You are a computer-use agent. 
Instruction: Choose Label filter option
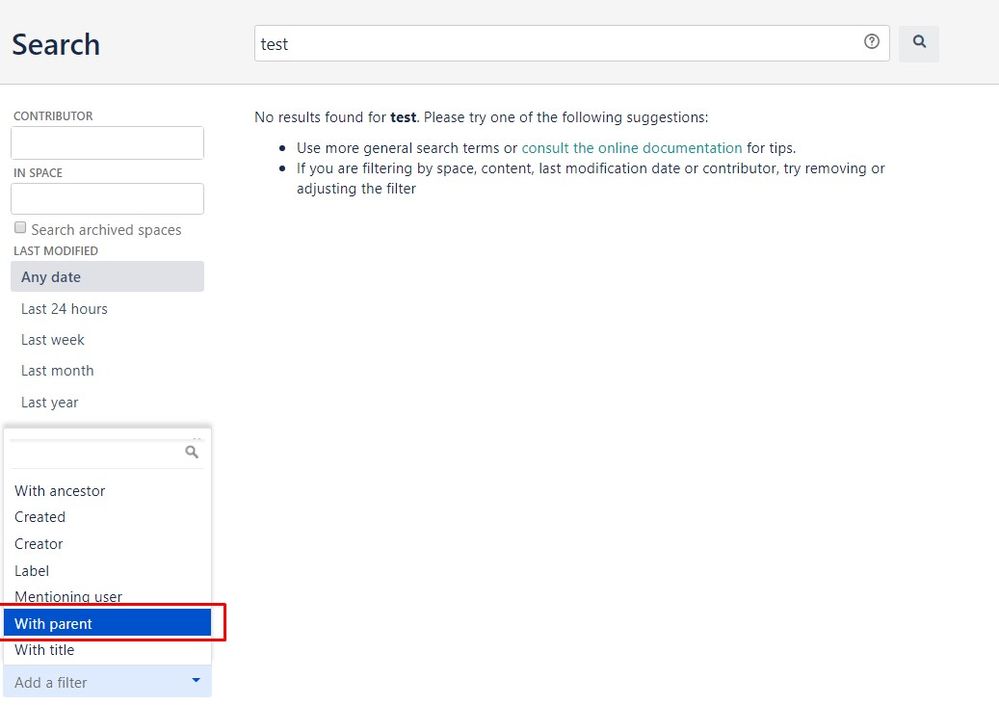point(107,571)
